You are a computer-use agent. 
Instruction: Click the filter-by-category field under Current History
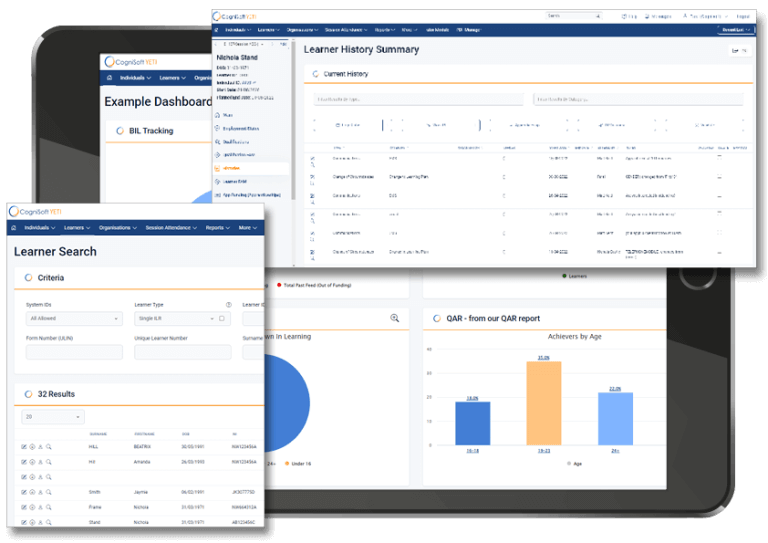(638, 99)
